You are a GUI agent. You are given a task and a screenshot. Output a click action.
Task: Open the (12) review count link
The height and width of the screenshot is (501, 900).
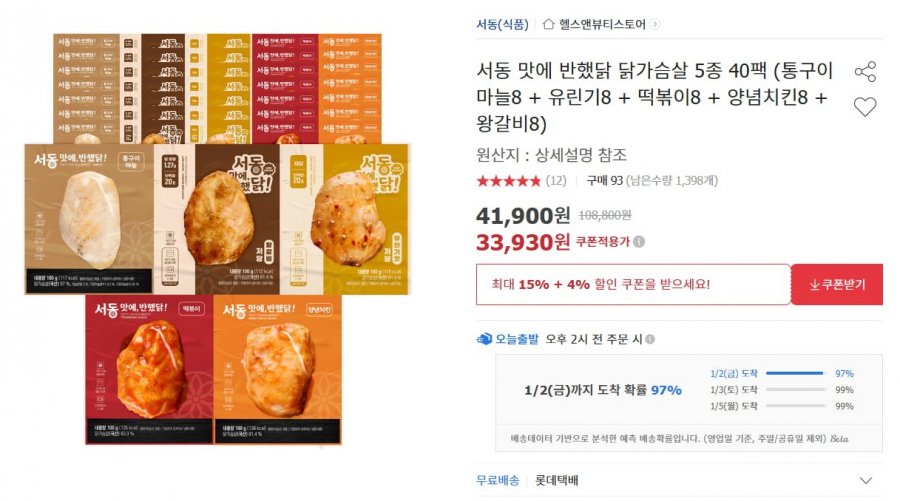(556, 181)
